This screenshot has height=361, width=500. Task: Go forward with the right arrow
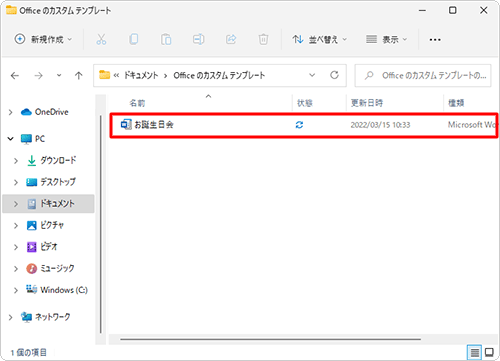(38, 76)
